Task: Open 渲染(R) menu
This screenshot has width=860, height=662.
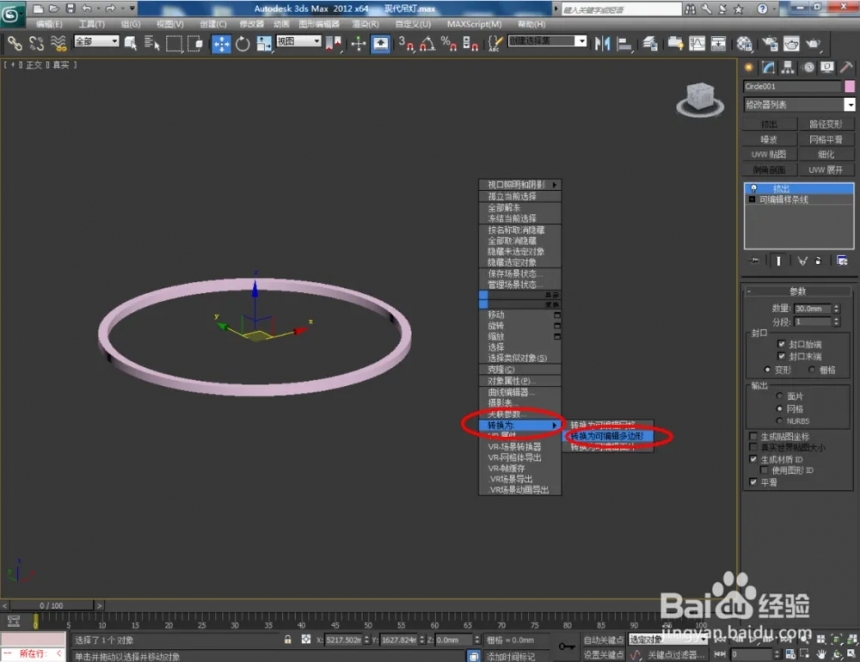Action: (365, 24)
